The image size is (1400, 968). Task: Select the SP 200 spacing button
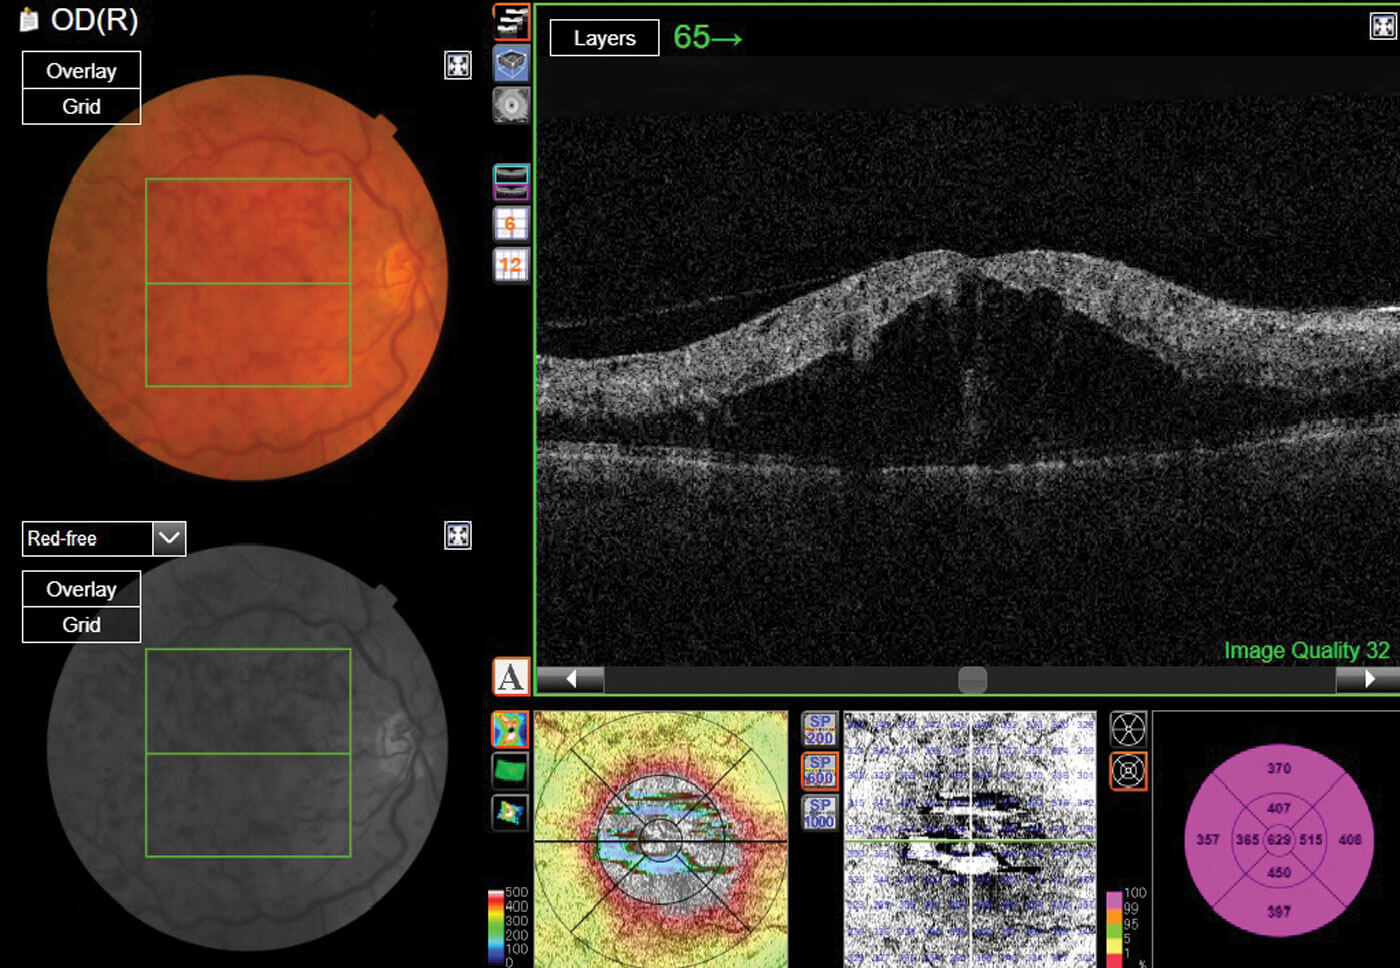pyautogui.click(x=820, y=729)
